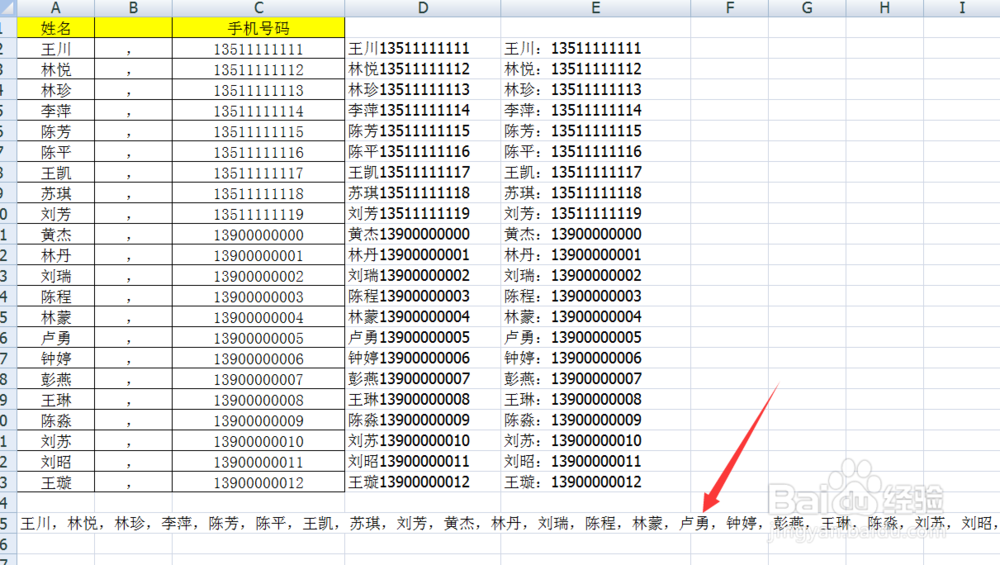Image resolution: width=1000 pixels, height=565 pixels.
Task: Select column C header
Action: click(258, 8)
